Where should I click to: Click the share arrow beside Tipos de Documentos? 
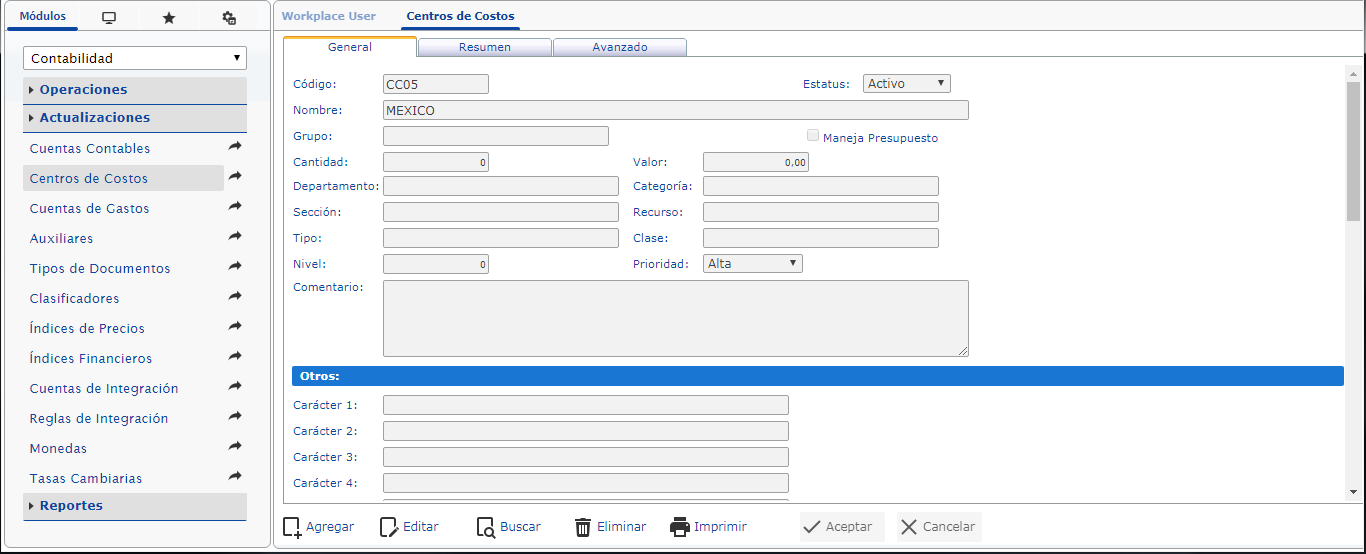coord(235,267)
